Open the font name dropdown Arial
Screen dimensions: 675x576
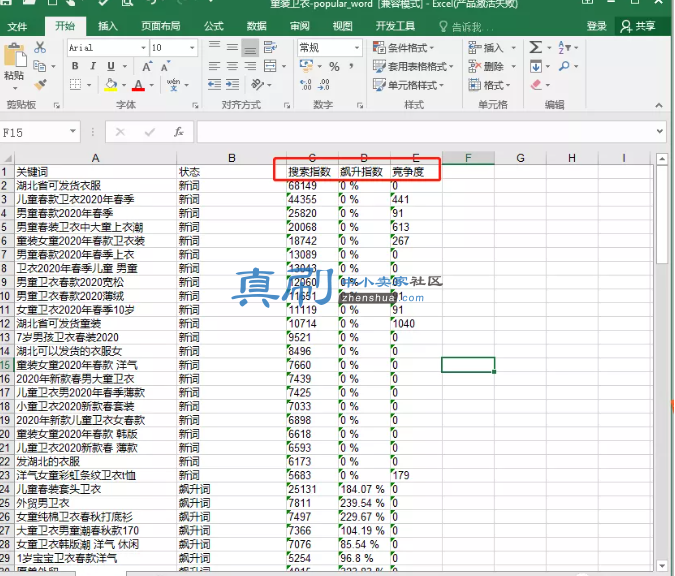coord(143,48)
